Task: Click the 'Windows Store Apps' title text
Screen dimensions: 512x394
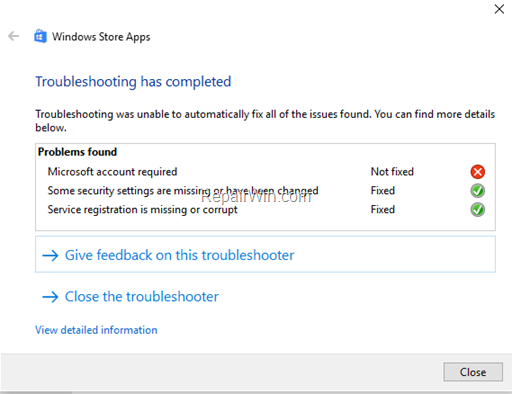Action: point(101,37)
